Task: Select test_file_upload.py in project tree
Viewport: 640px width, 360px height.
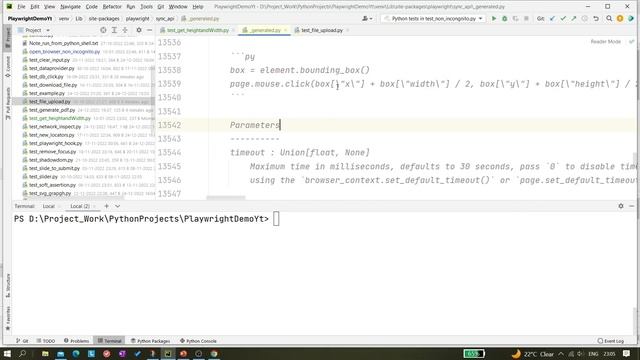Action: tap(49, 102)
